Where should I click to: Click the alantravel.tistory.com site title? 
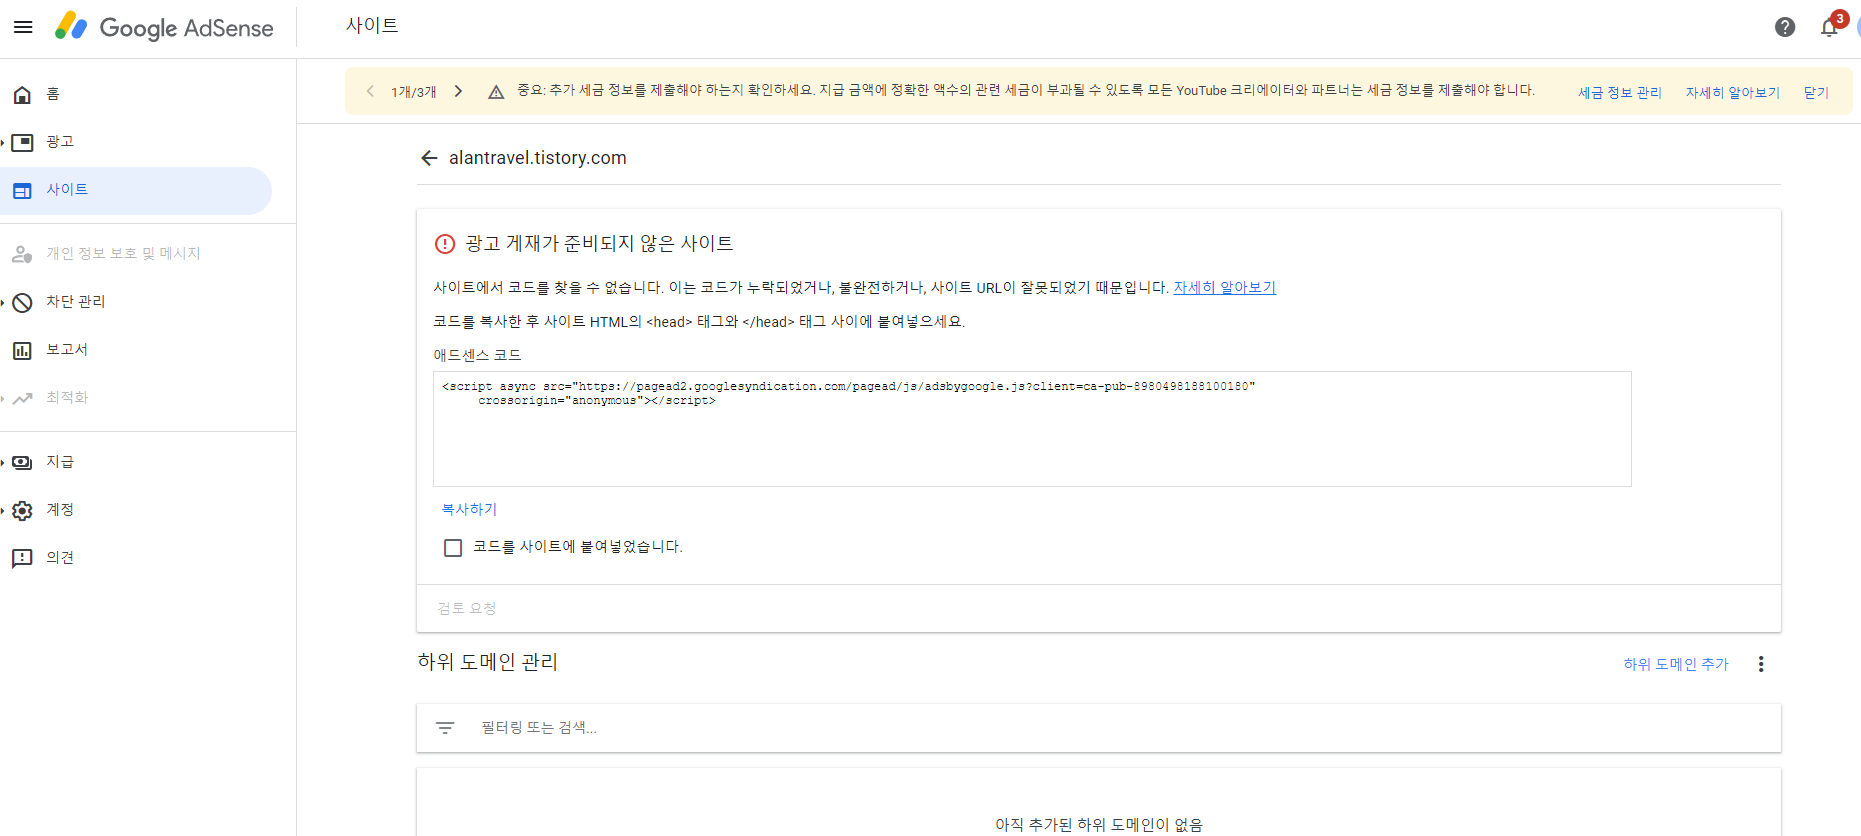(x=538, y=158)
